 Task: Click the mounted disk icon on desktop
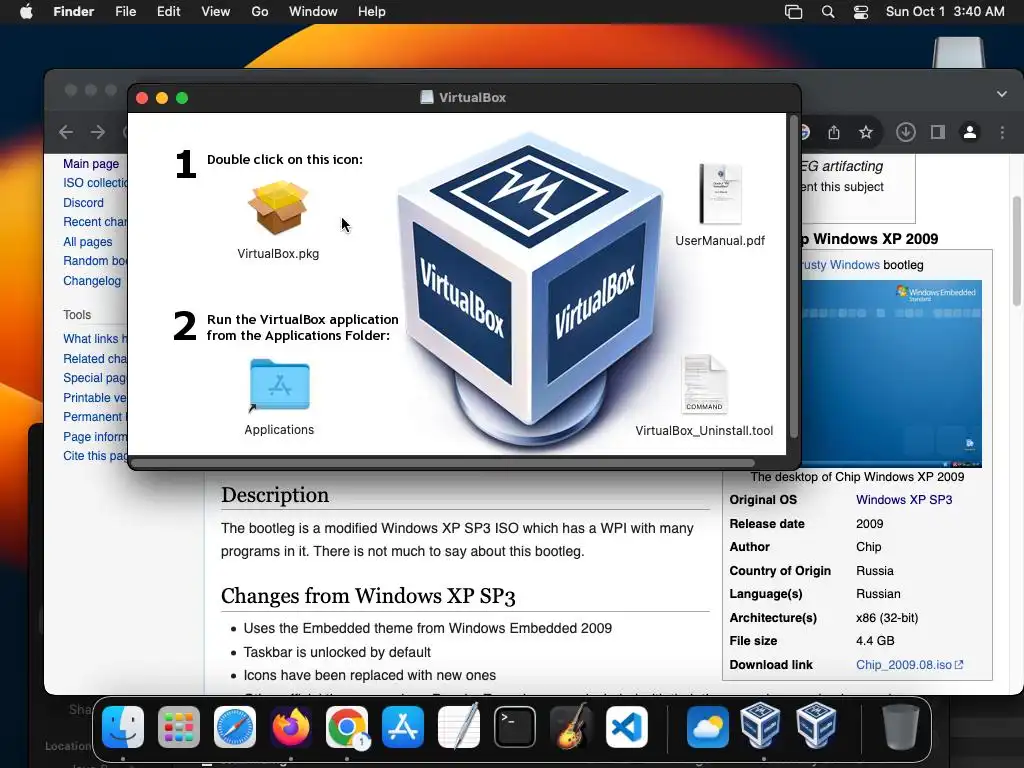pyautogui.click(x=958, y=53)
